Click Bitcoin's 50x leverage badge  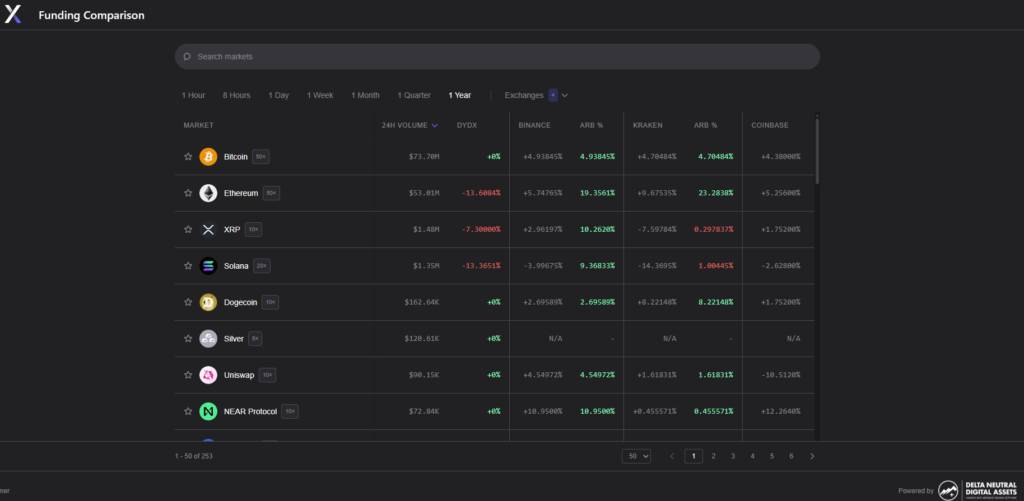click(261, 157)
